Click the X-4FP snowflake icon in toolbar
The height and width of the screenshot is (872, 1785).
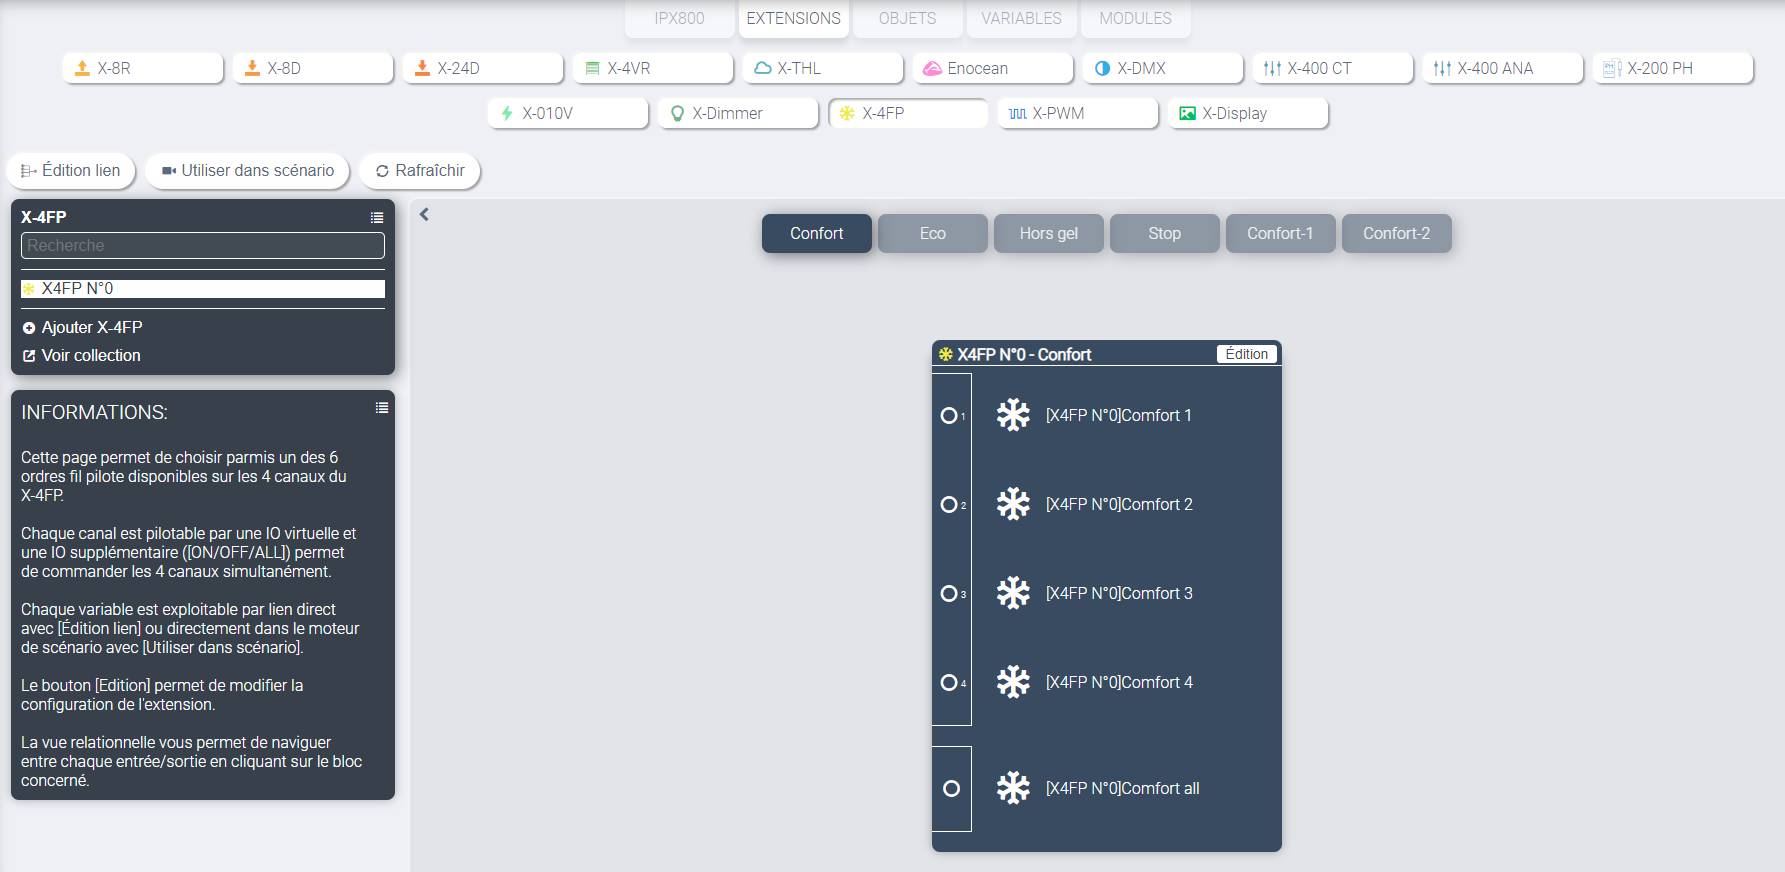coord(847,113)
